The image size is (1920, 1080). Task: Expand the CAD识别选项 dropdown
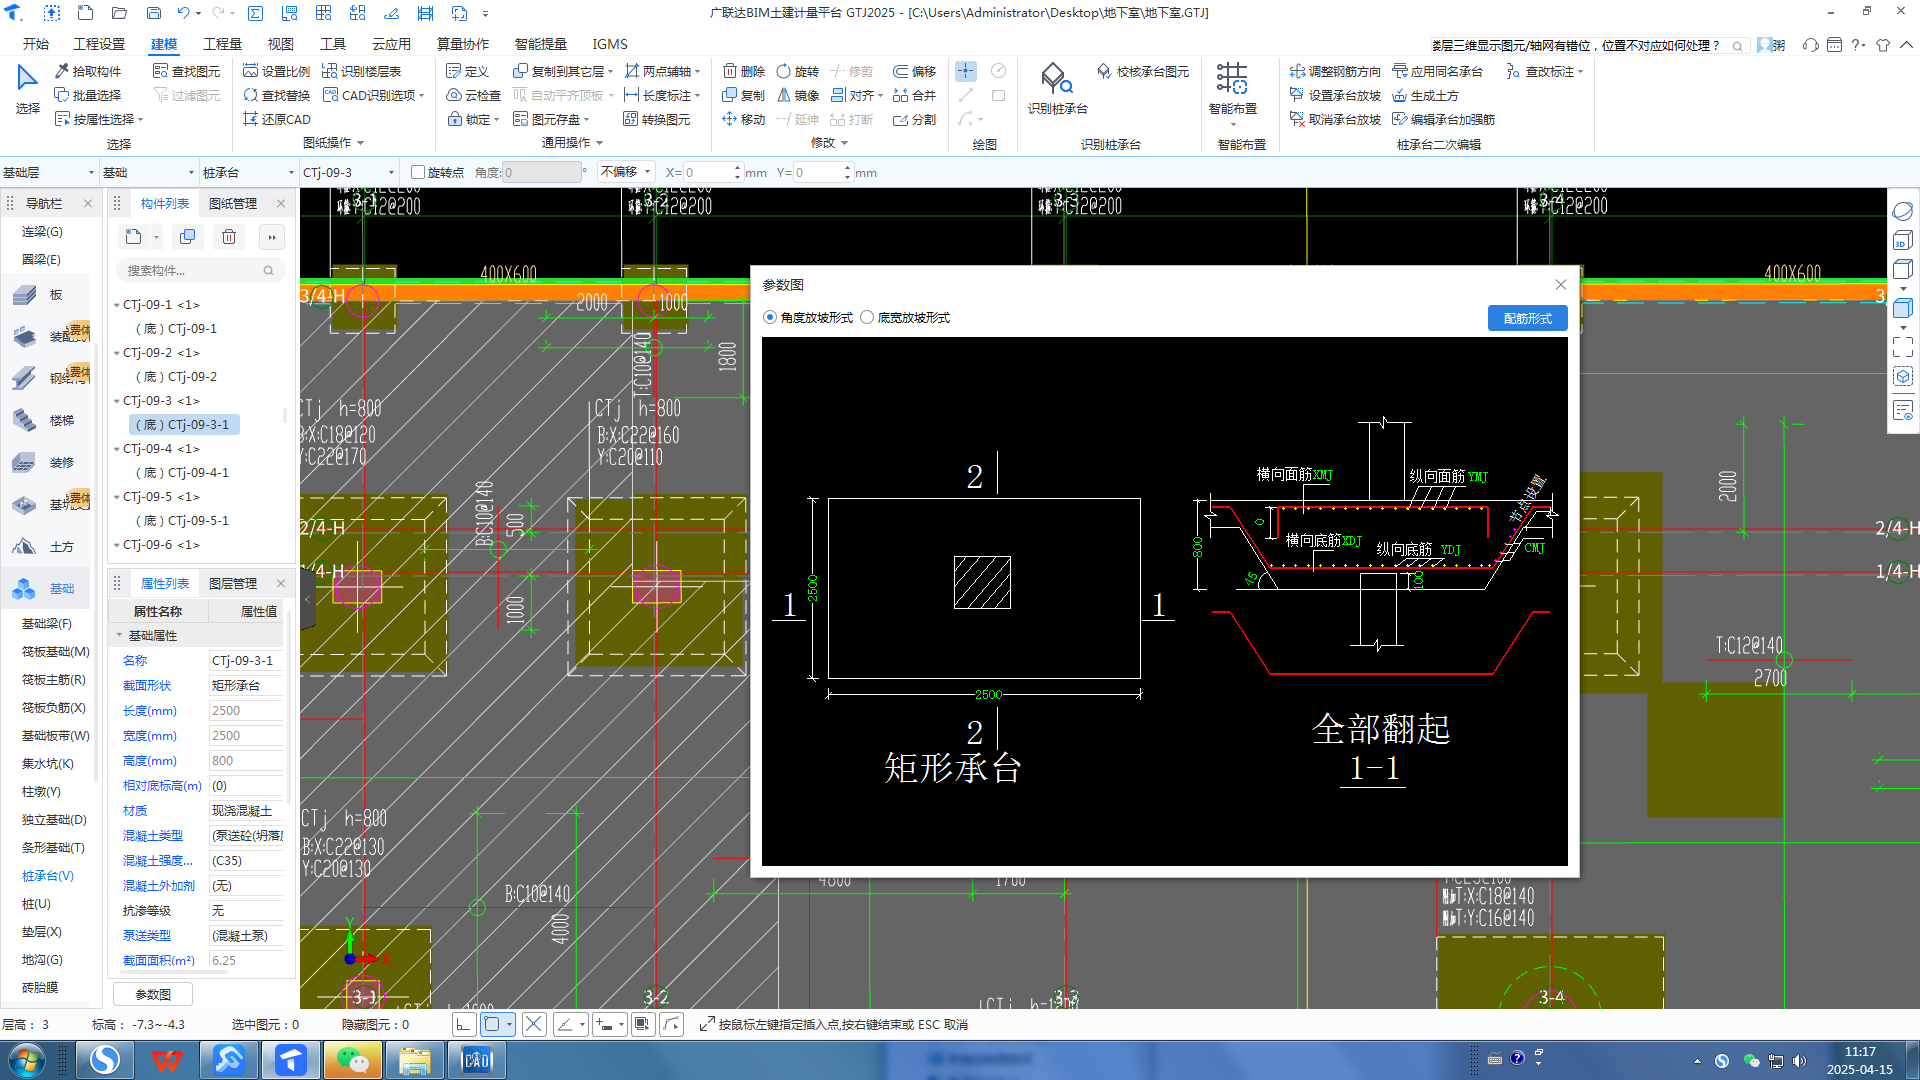tap(422, 95)
